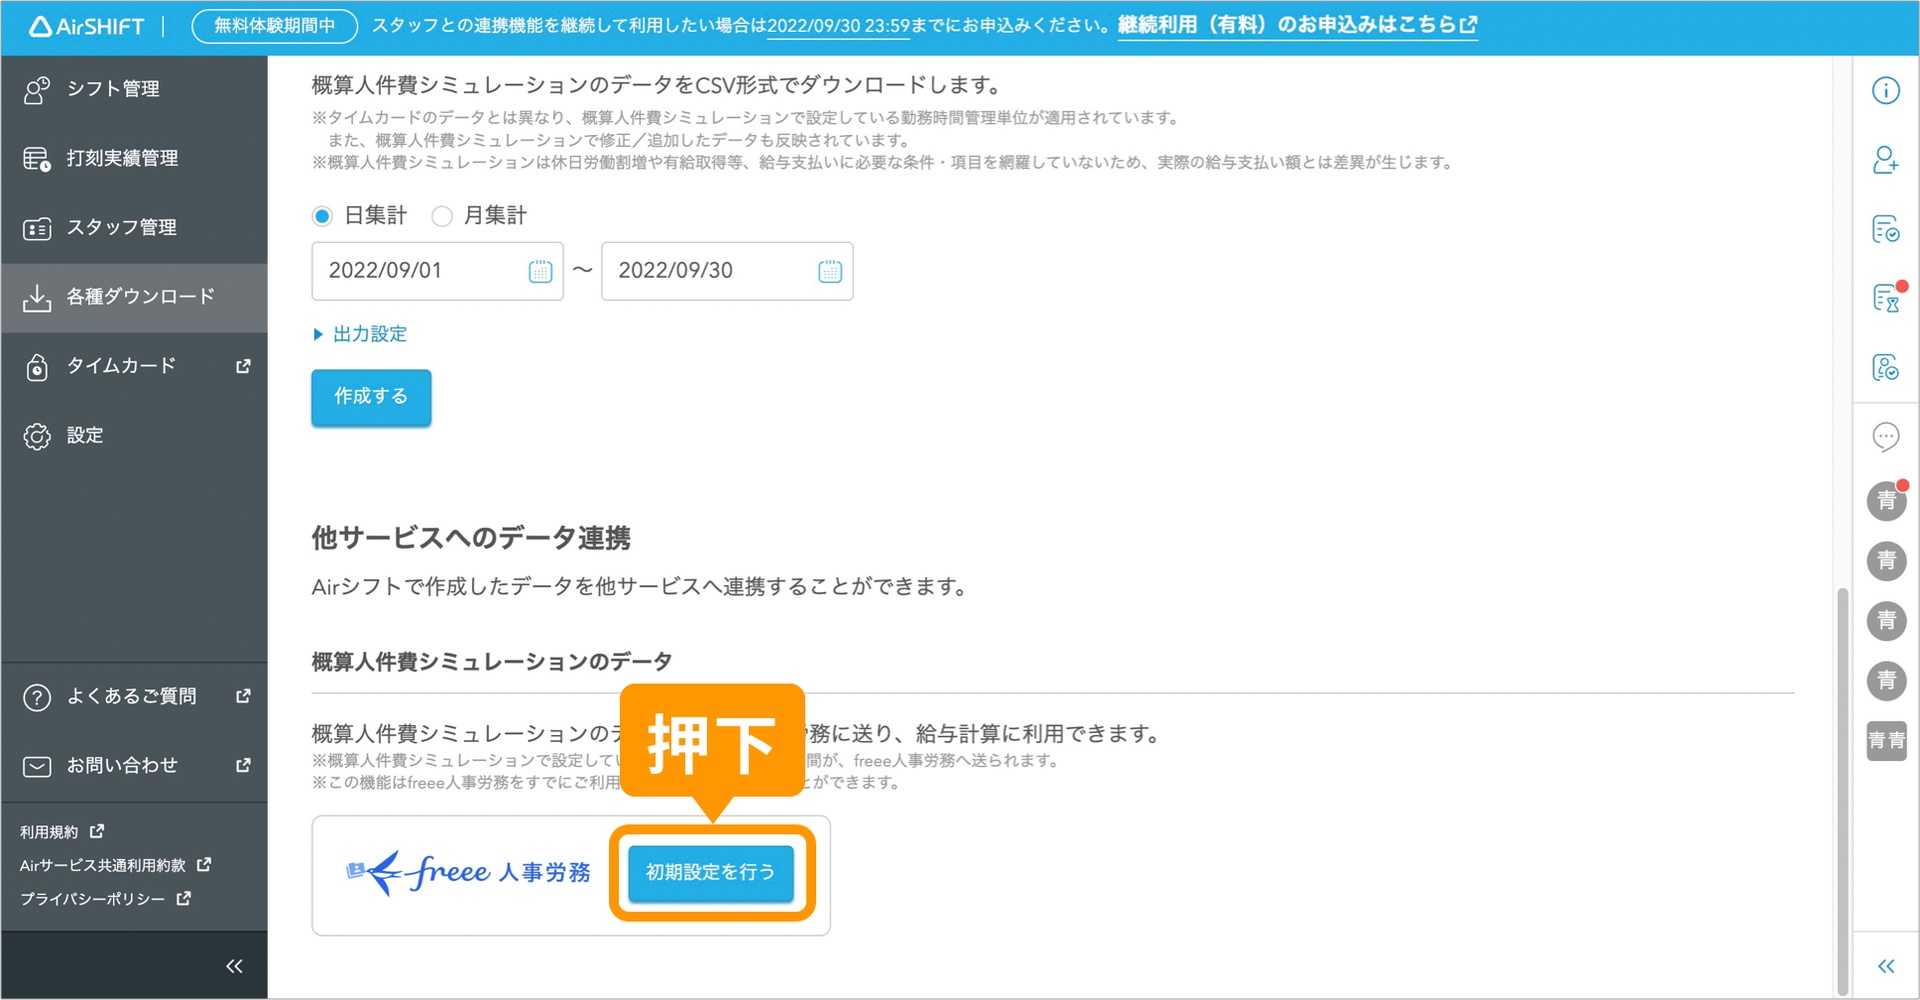
Task: Click the add staff person icon
Action: tap(1885, 160)
